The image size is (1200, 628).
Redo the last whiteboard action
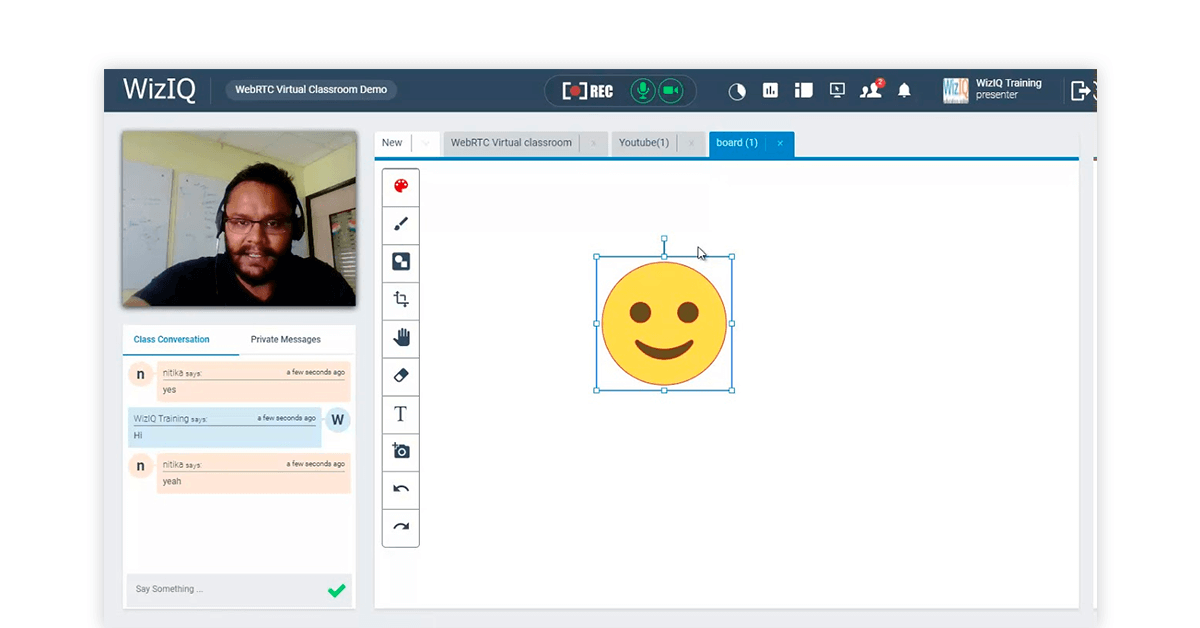pyautogui.click(x=401, y=527)
